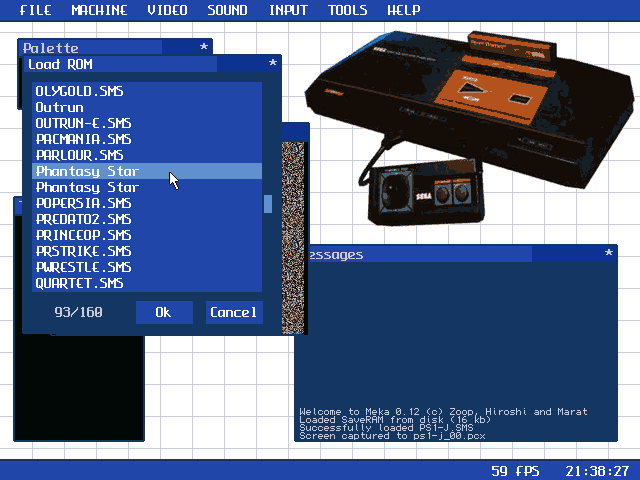Viewport: 640px width, 480px height.
Task: Select QUARTET.SMS in ROM list
Action: (147, 283)
